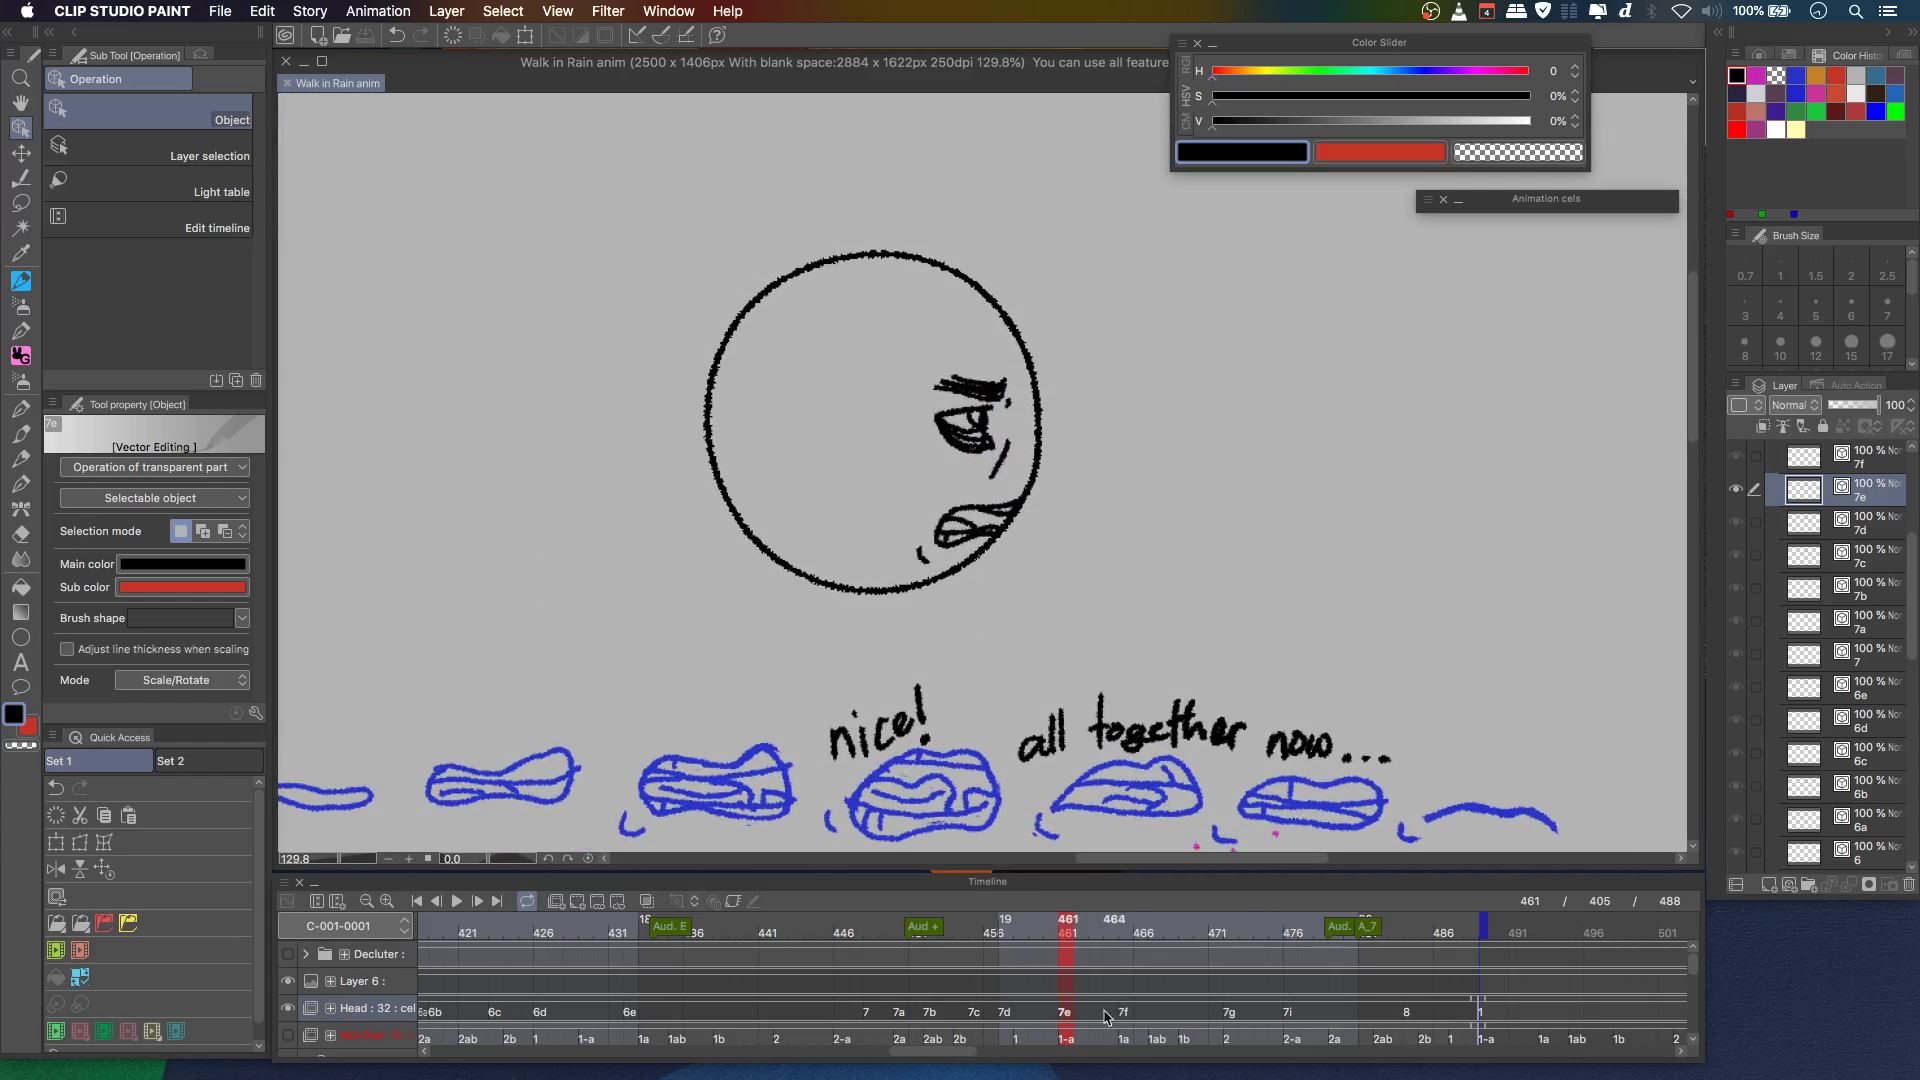The height and width of the screenshot is (1080, 1920).
Task: Expand Head track plus icon
Action: tap(330, 1008)
